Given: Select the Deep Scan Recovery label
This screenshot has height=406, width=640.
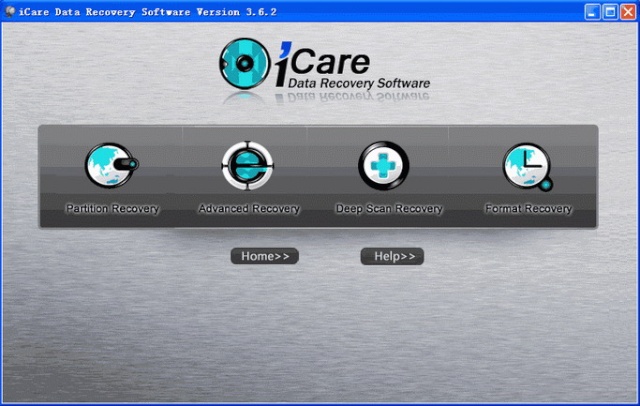Looking at the screenshot, I should pyautogui.click(x=389, y=209).
